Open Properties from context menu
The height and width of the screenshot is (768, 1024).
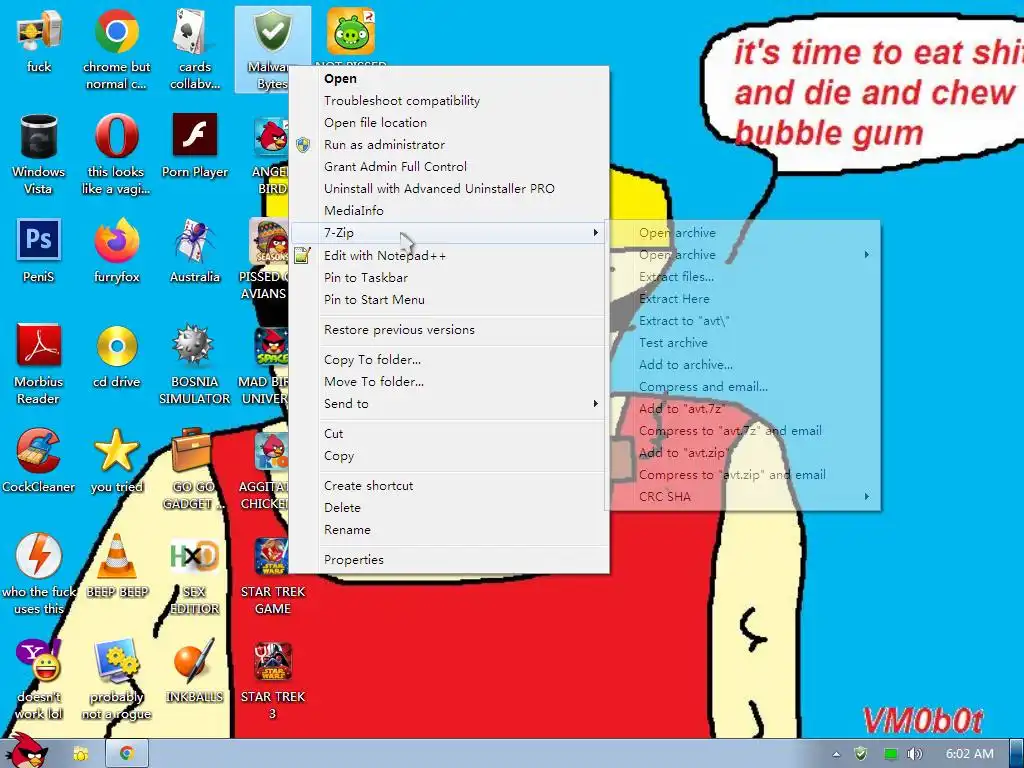point(449,560)
